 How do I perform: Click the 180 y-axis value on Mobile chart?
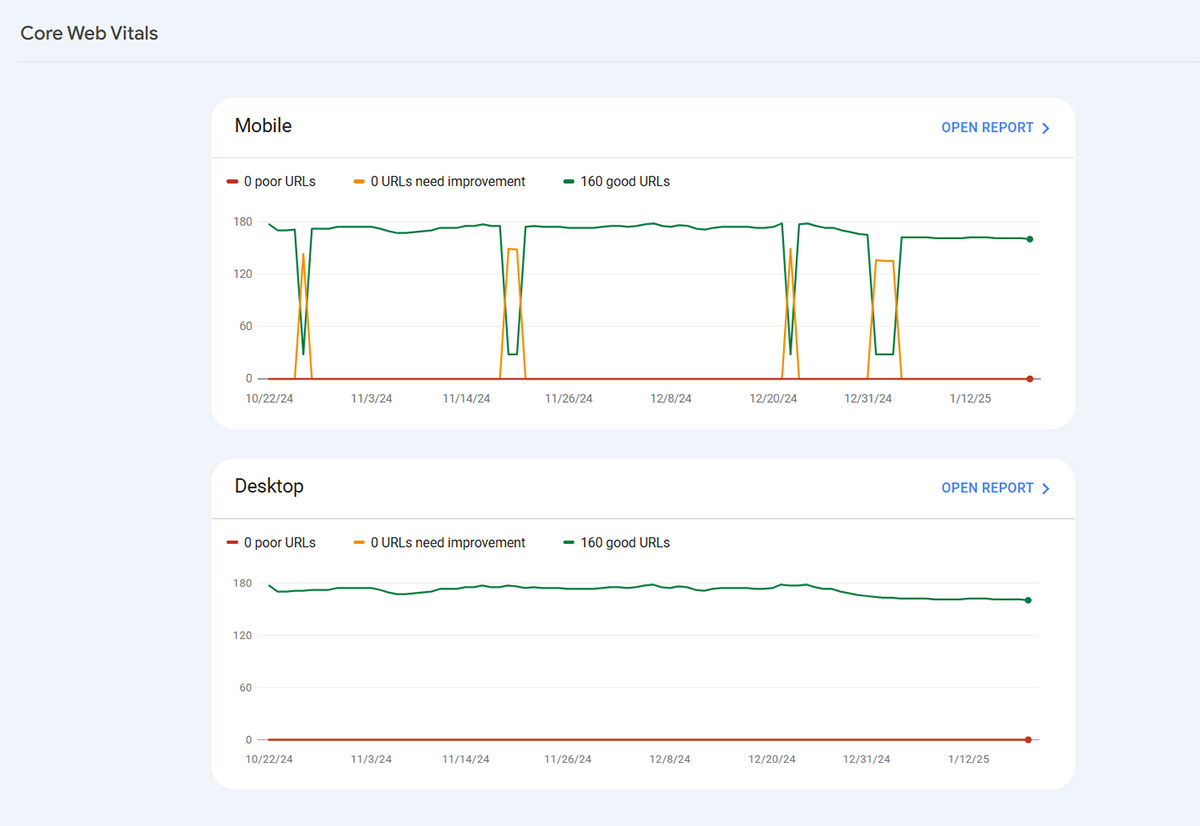tap(243, 222)
